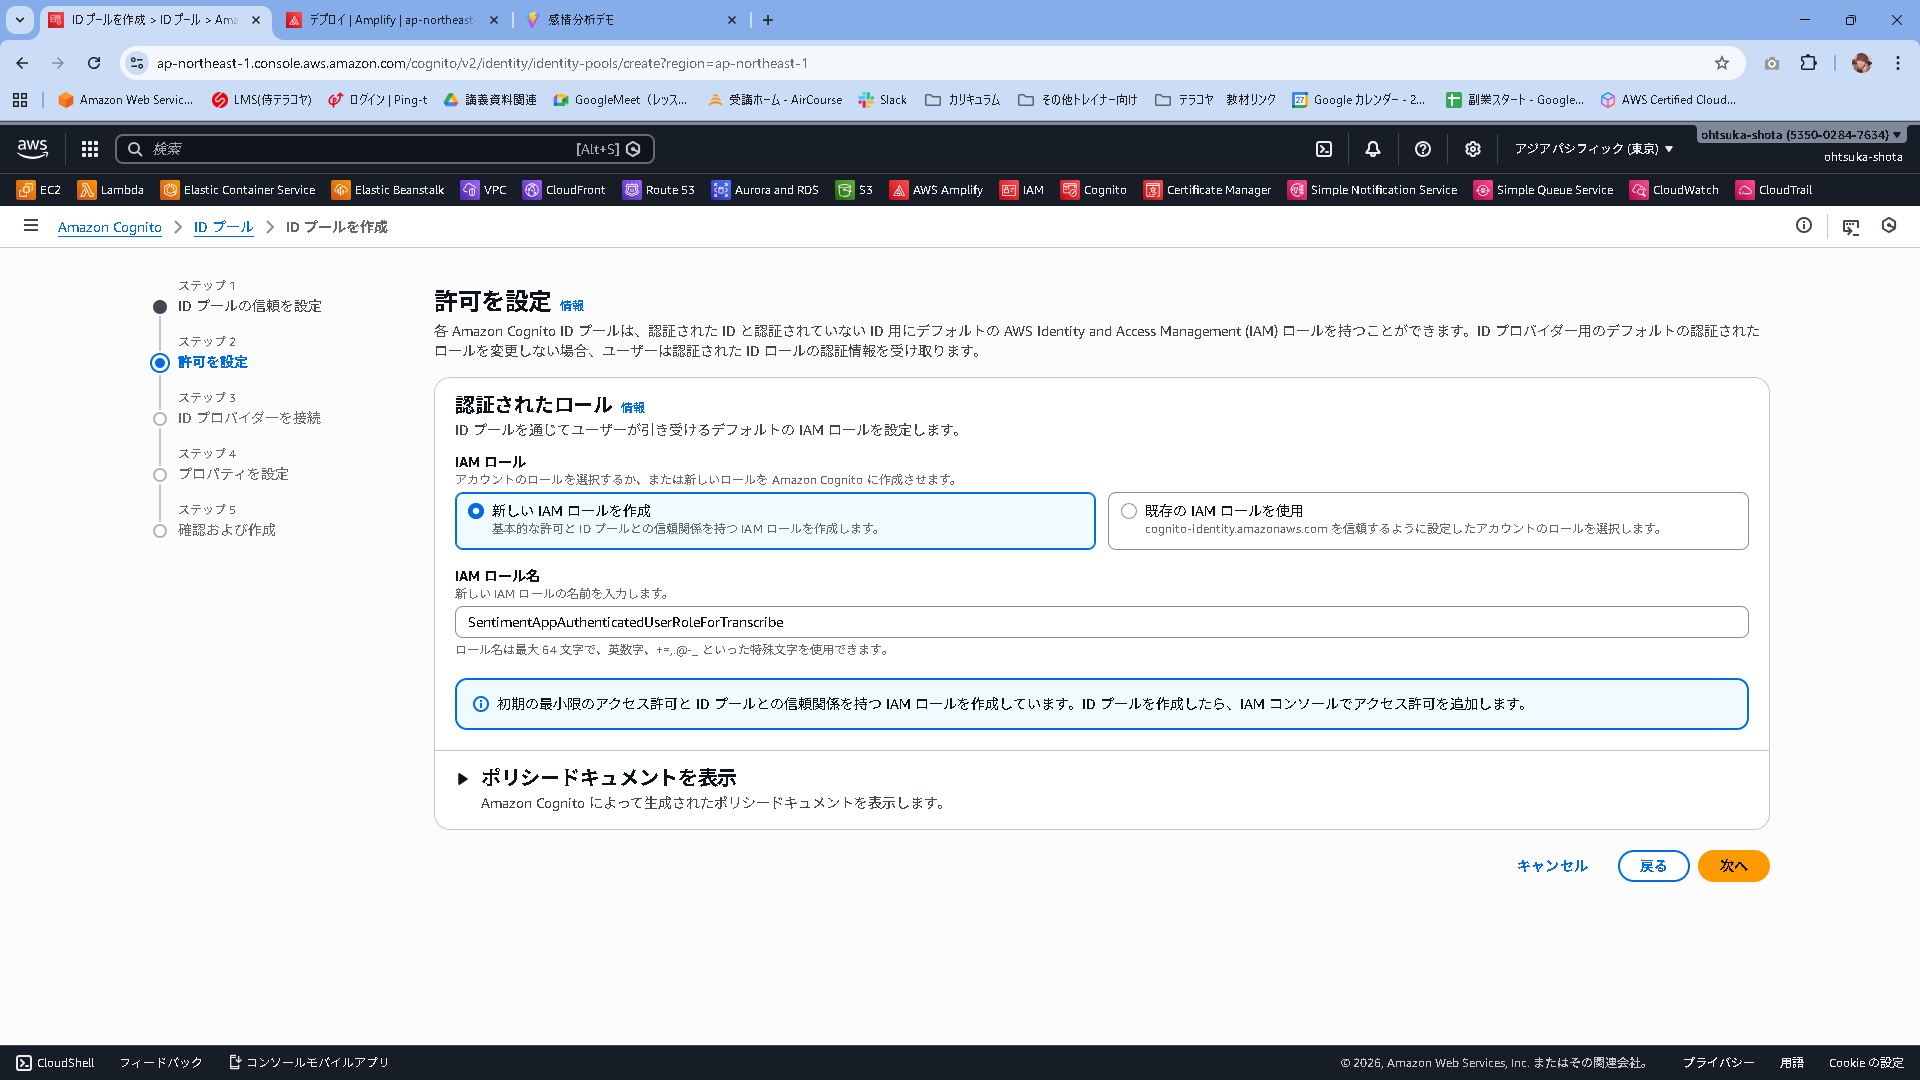Click the IAM ロール名 text field

[x=1100, y=622]
